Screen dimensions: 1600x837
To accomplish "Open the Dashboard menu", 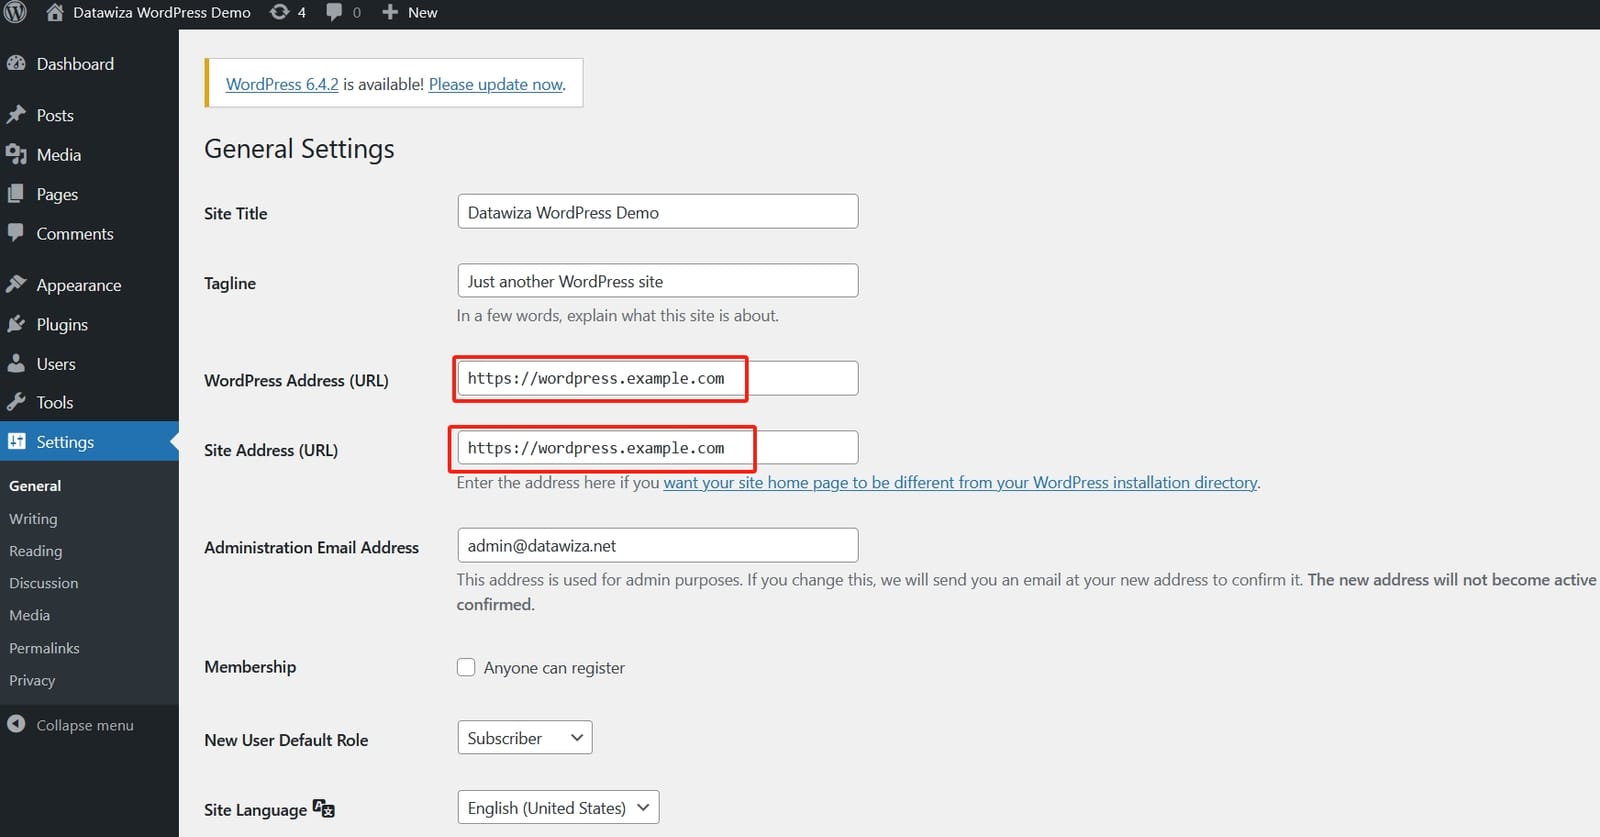I will tap(75, 64).
